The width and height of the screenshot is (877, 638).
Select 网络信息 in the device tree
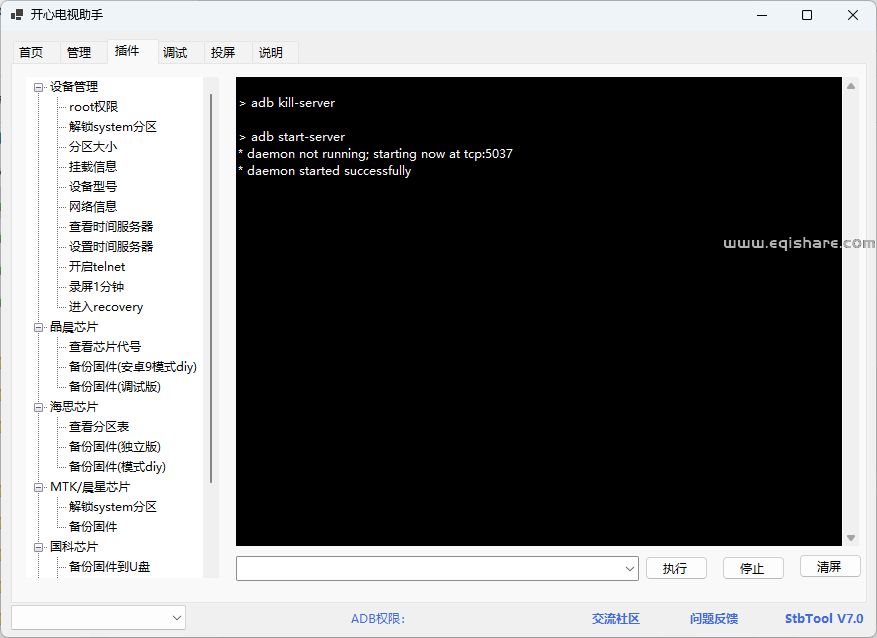(93, 206)
